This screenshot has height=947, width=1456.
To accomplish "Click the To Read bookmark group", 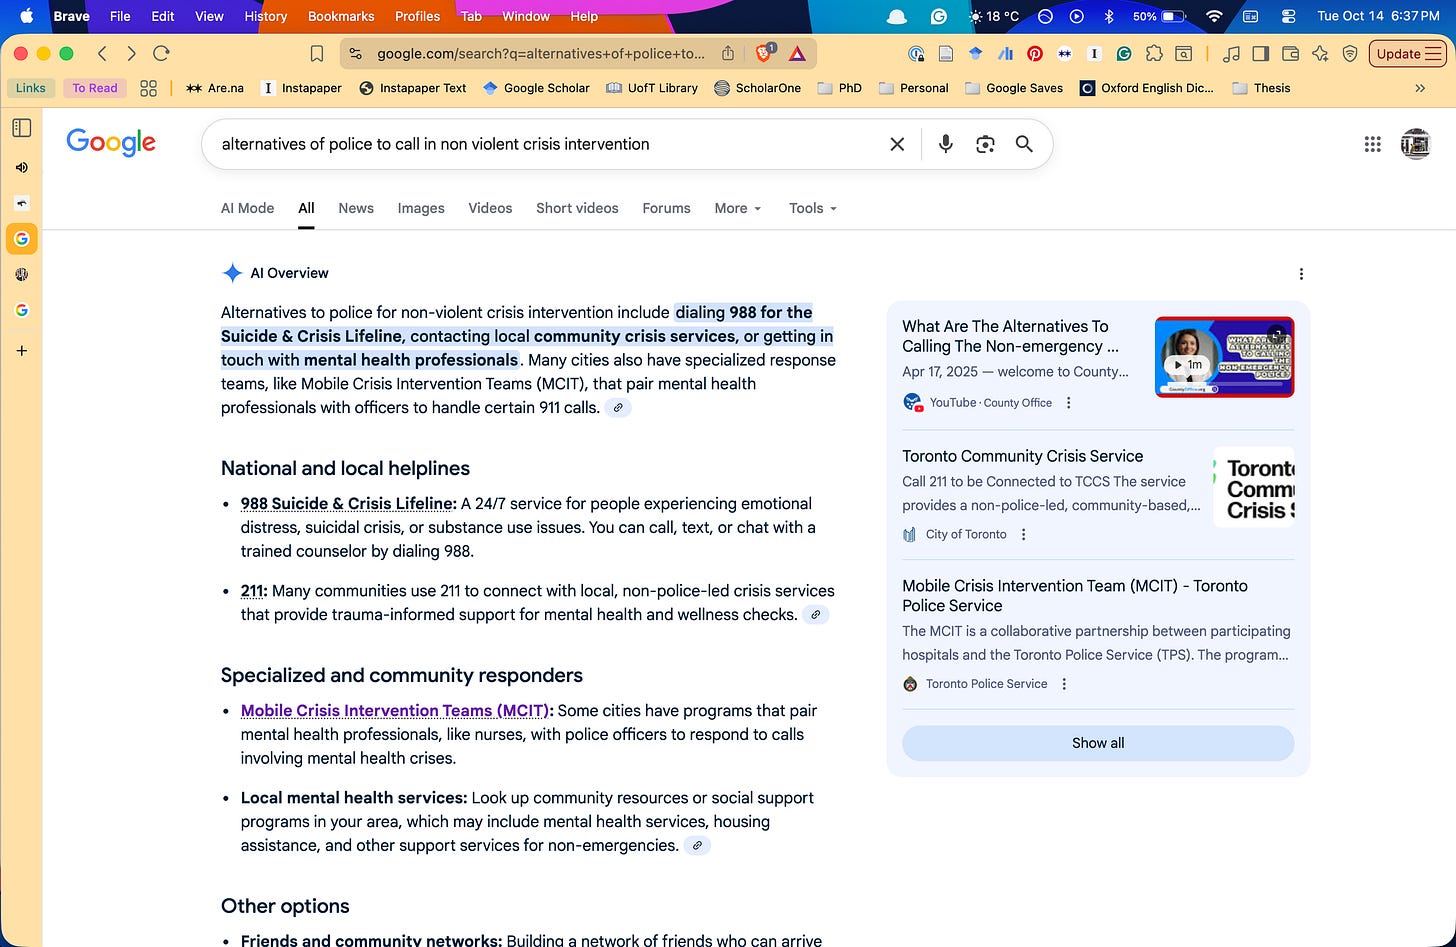I will pyautogui.click(x=95, y=88).
